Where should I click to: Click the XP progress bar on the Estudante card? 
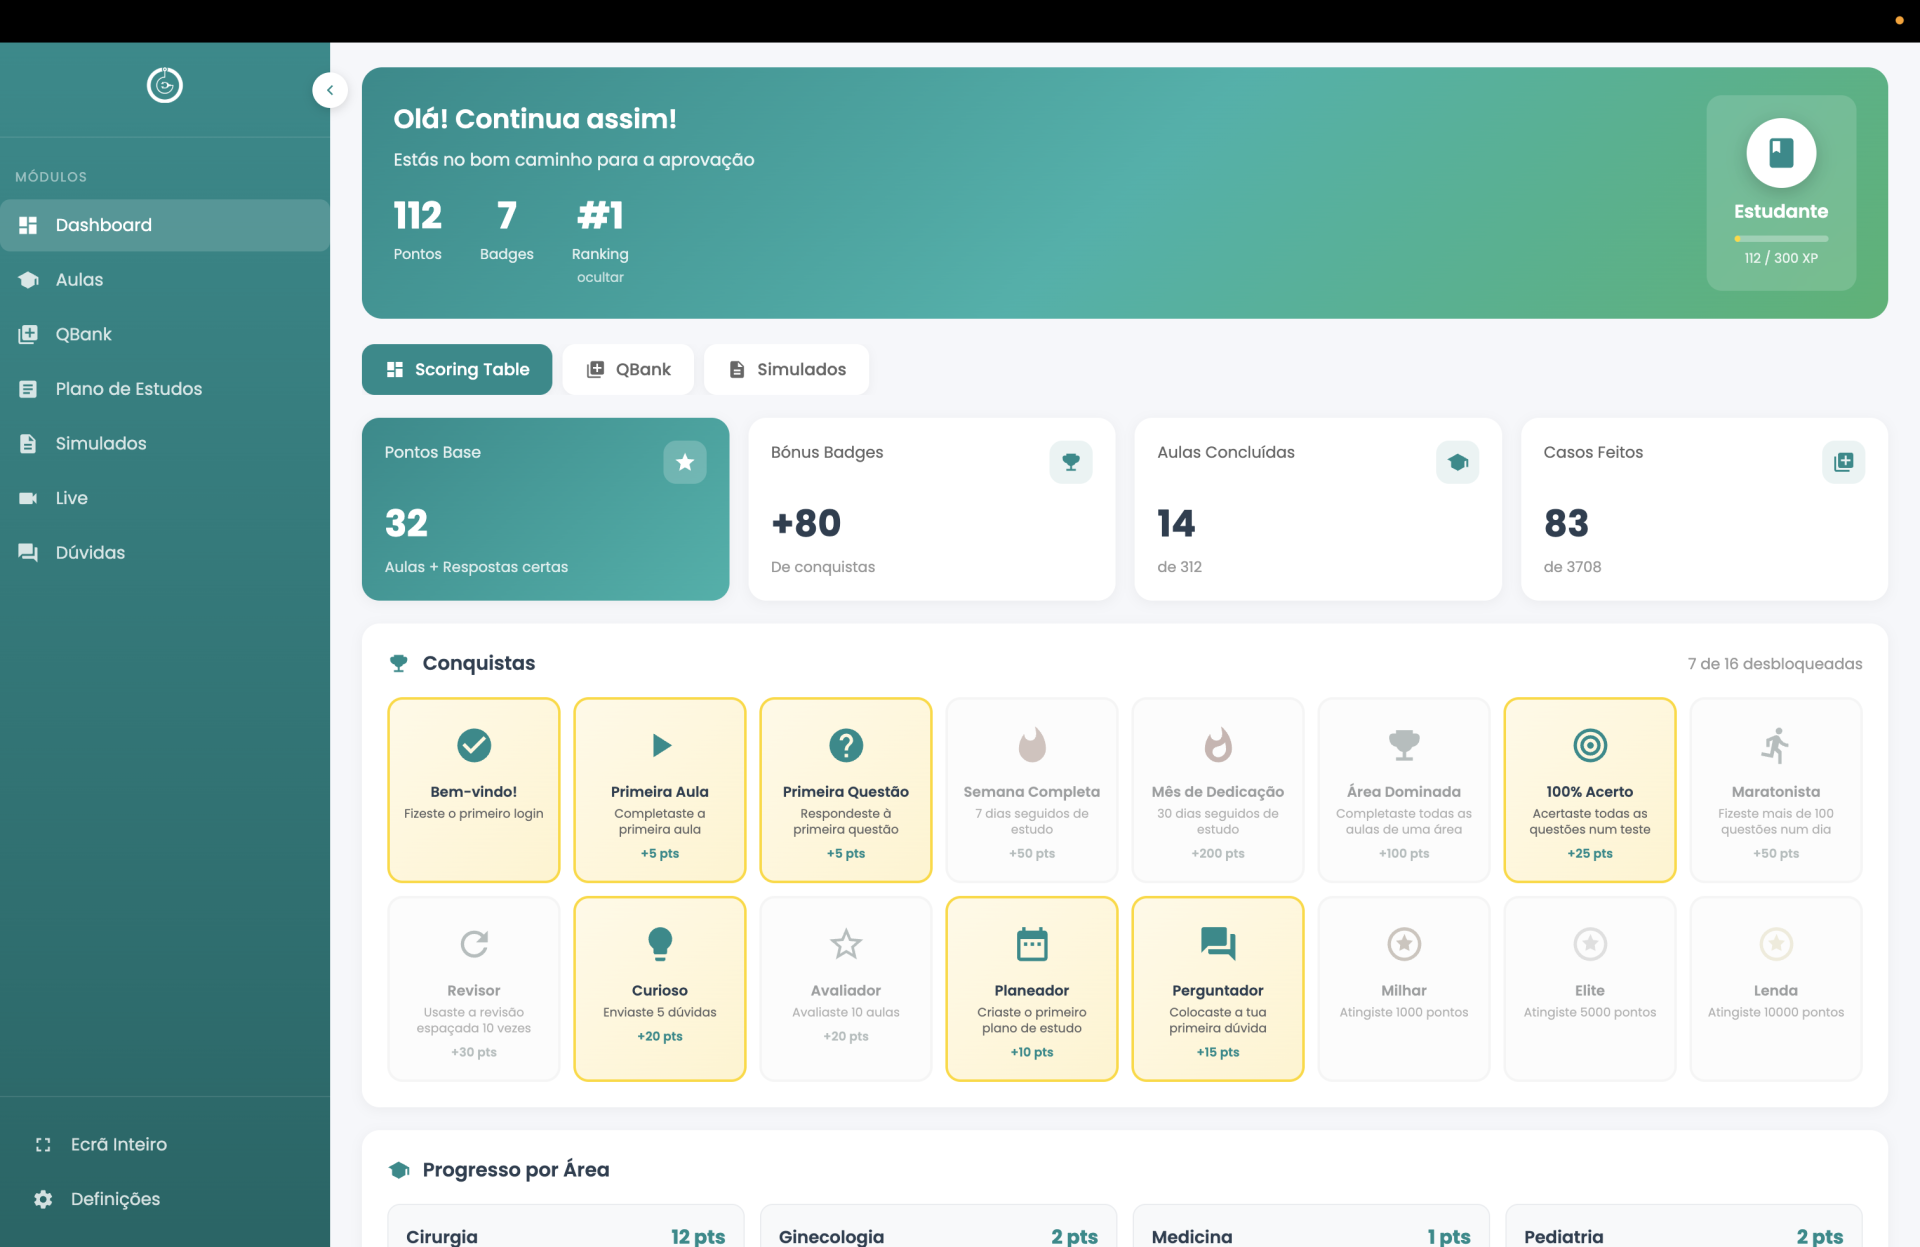tap(1780, 238)
